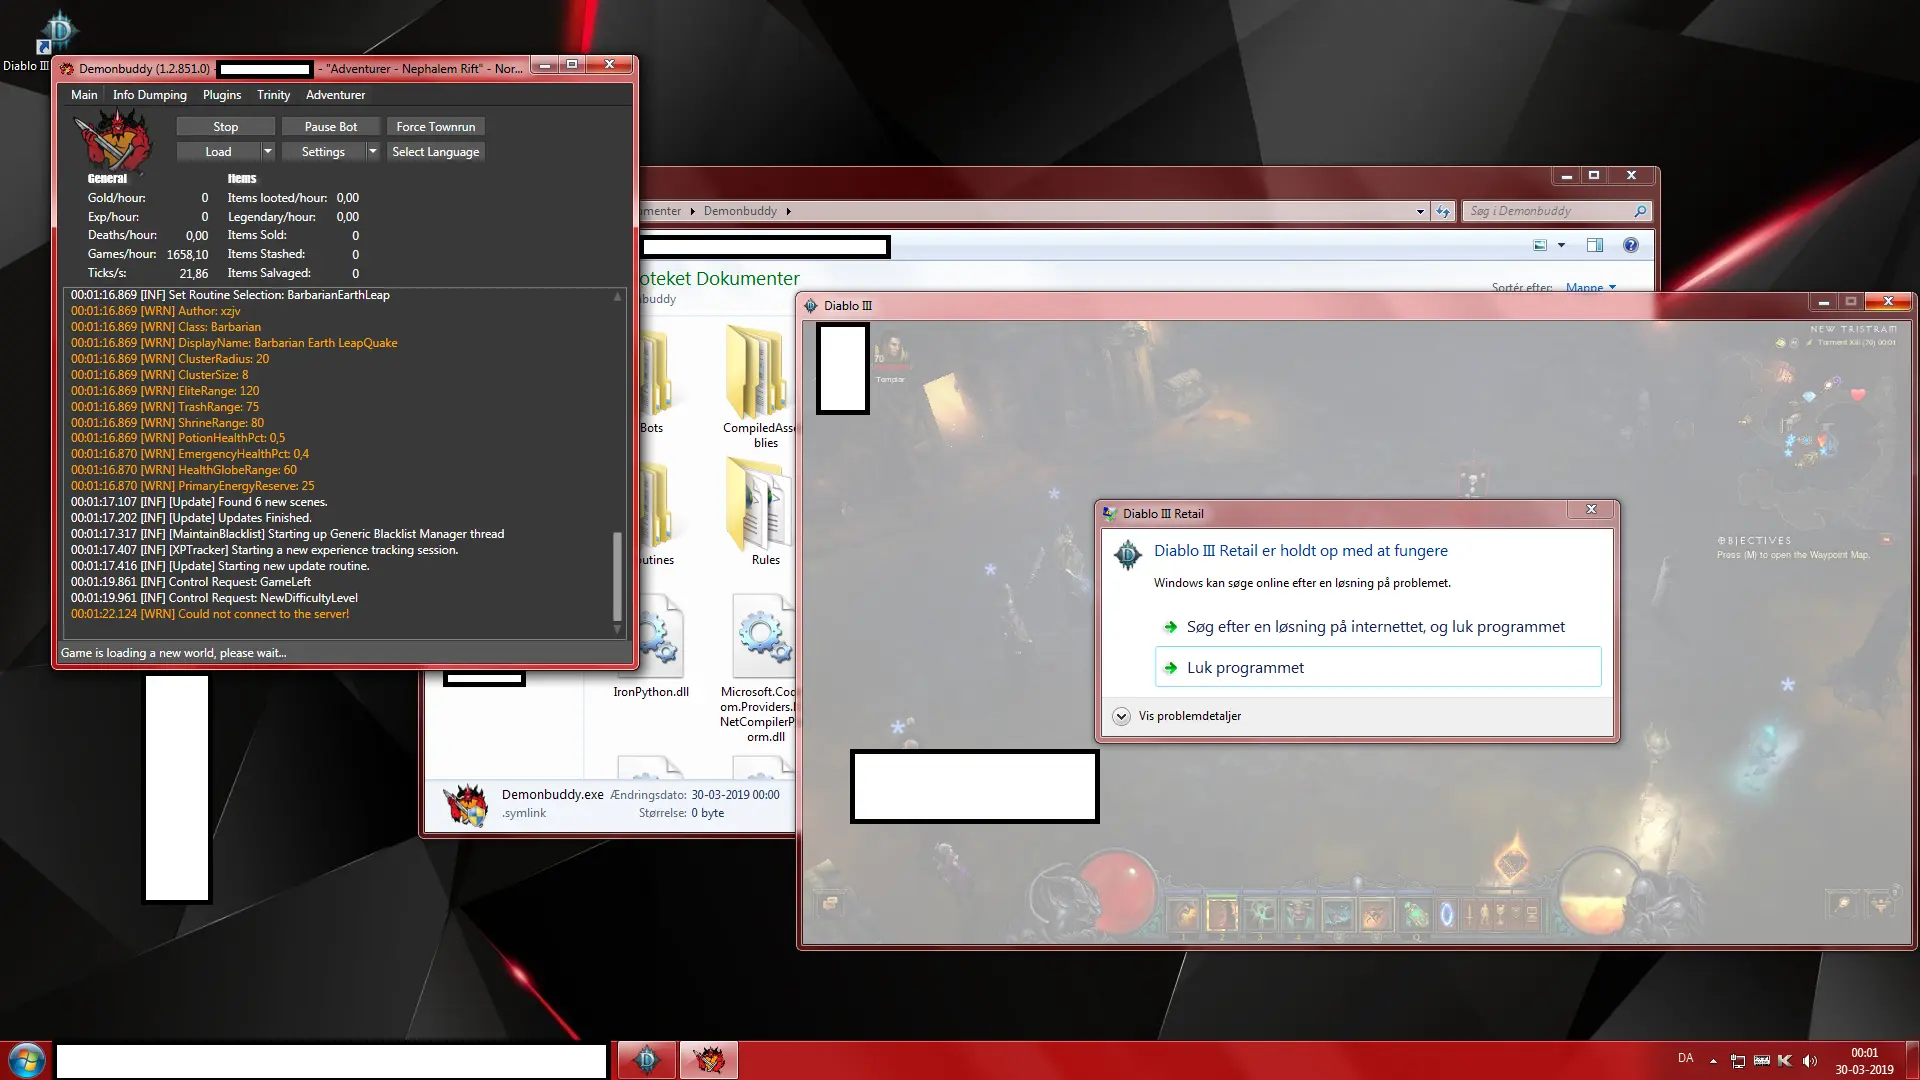Click the taskbar clock showing 00:01

click(x=1864, y=1061)
